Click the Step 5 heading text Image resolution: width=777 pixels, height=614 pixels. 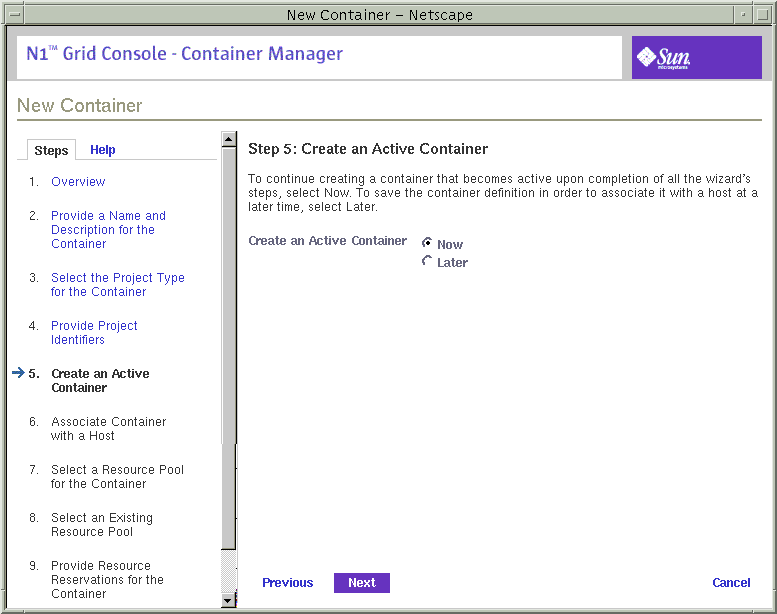pos(368,149)
